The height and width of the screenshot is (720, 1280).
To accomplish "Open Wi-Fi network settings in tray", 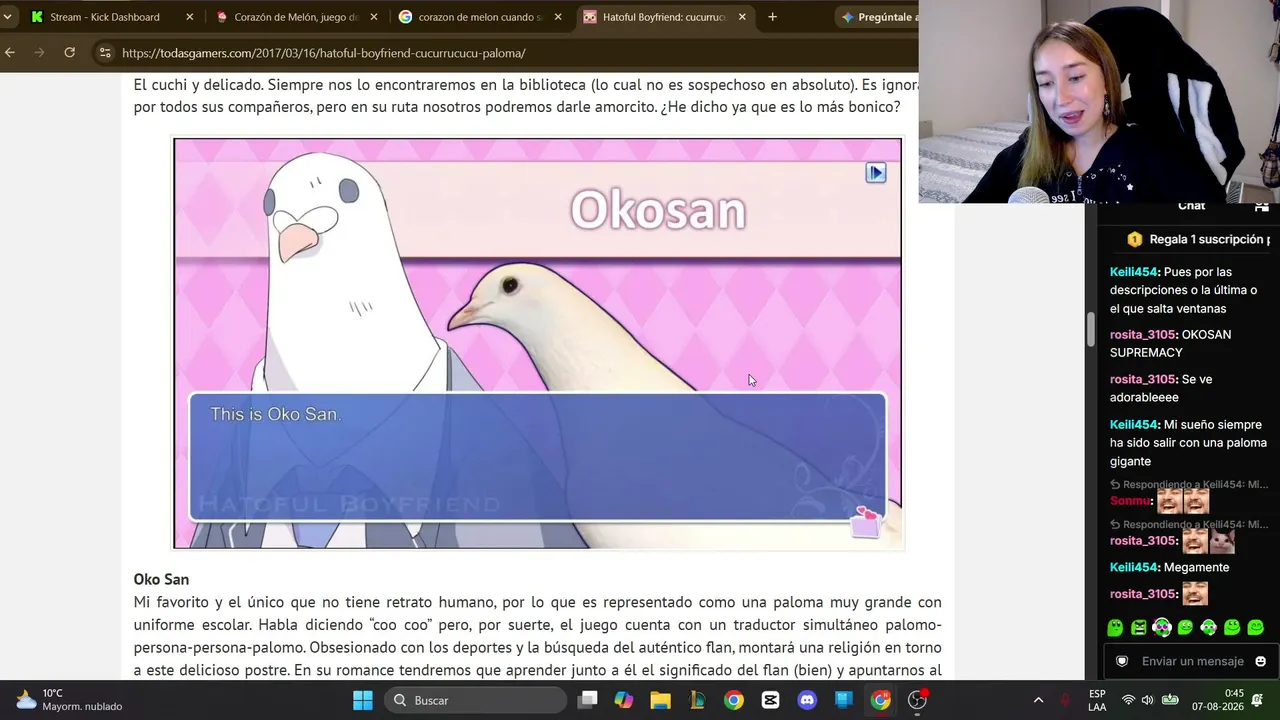I will click(x=1128, y=700).
